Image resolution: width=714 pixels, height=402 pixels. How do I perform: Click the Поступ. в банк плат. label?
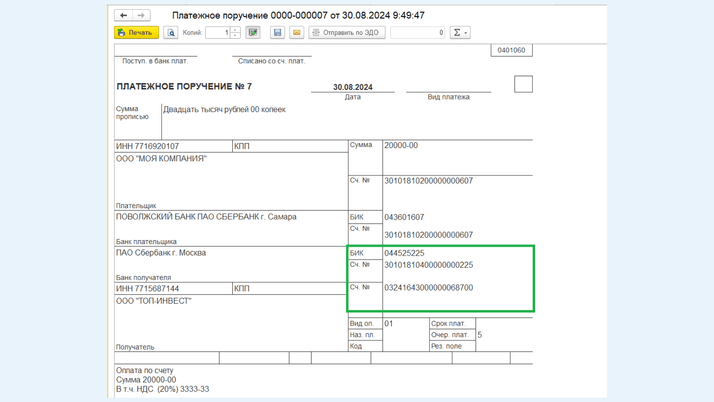(x=155, y=61)
